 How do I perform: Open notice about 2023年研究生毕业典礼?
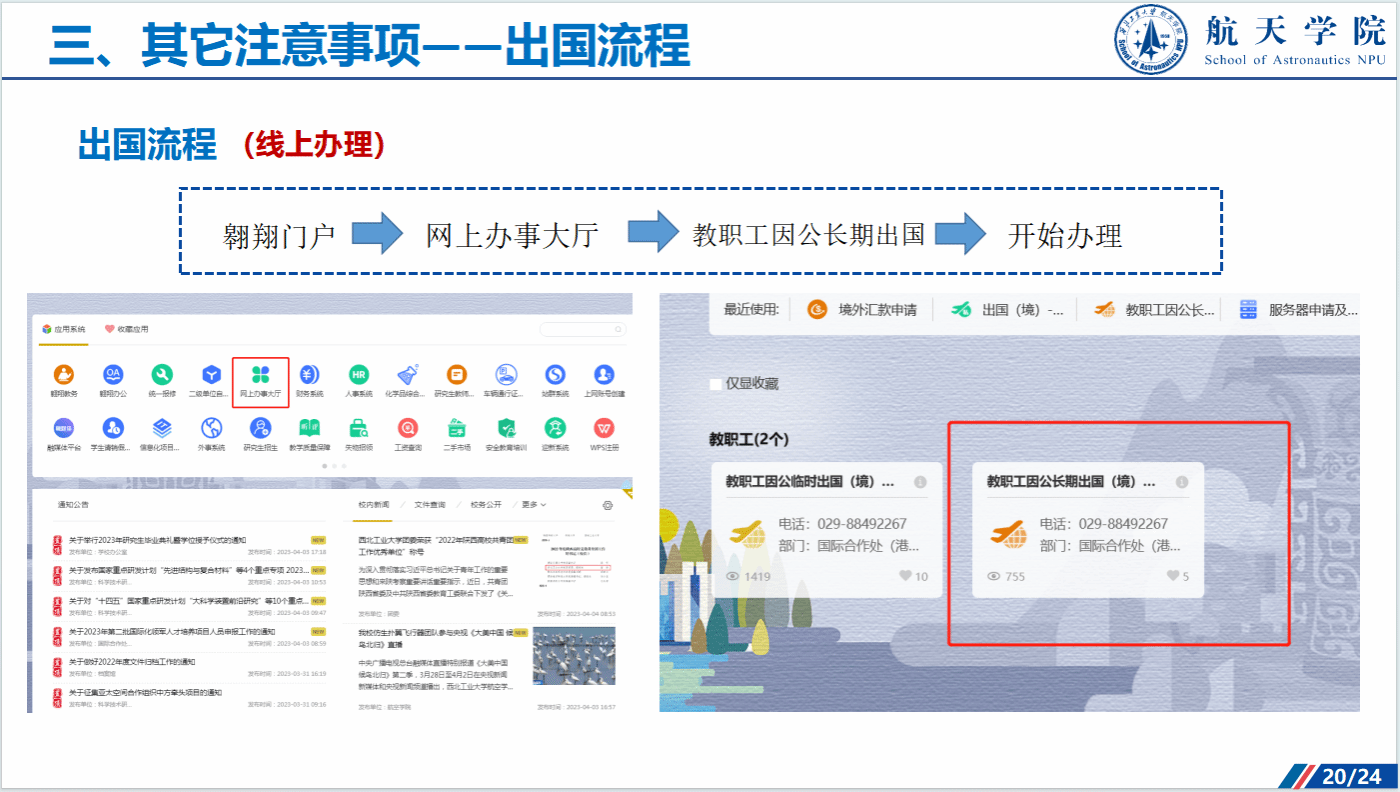click(157, 540)
